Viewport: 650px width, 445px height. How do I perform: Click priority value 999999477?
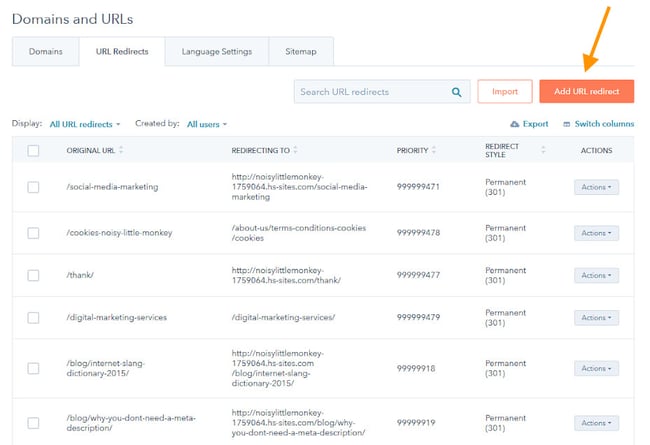tap(418, 275)
